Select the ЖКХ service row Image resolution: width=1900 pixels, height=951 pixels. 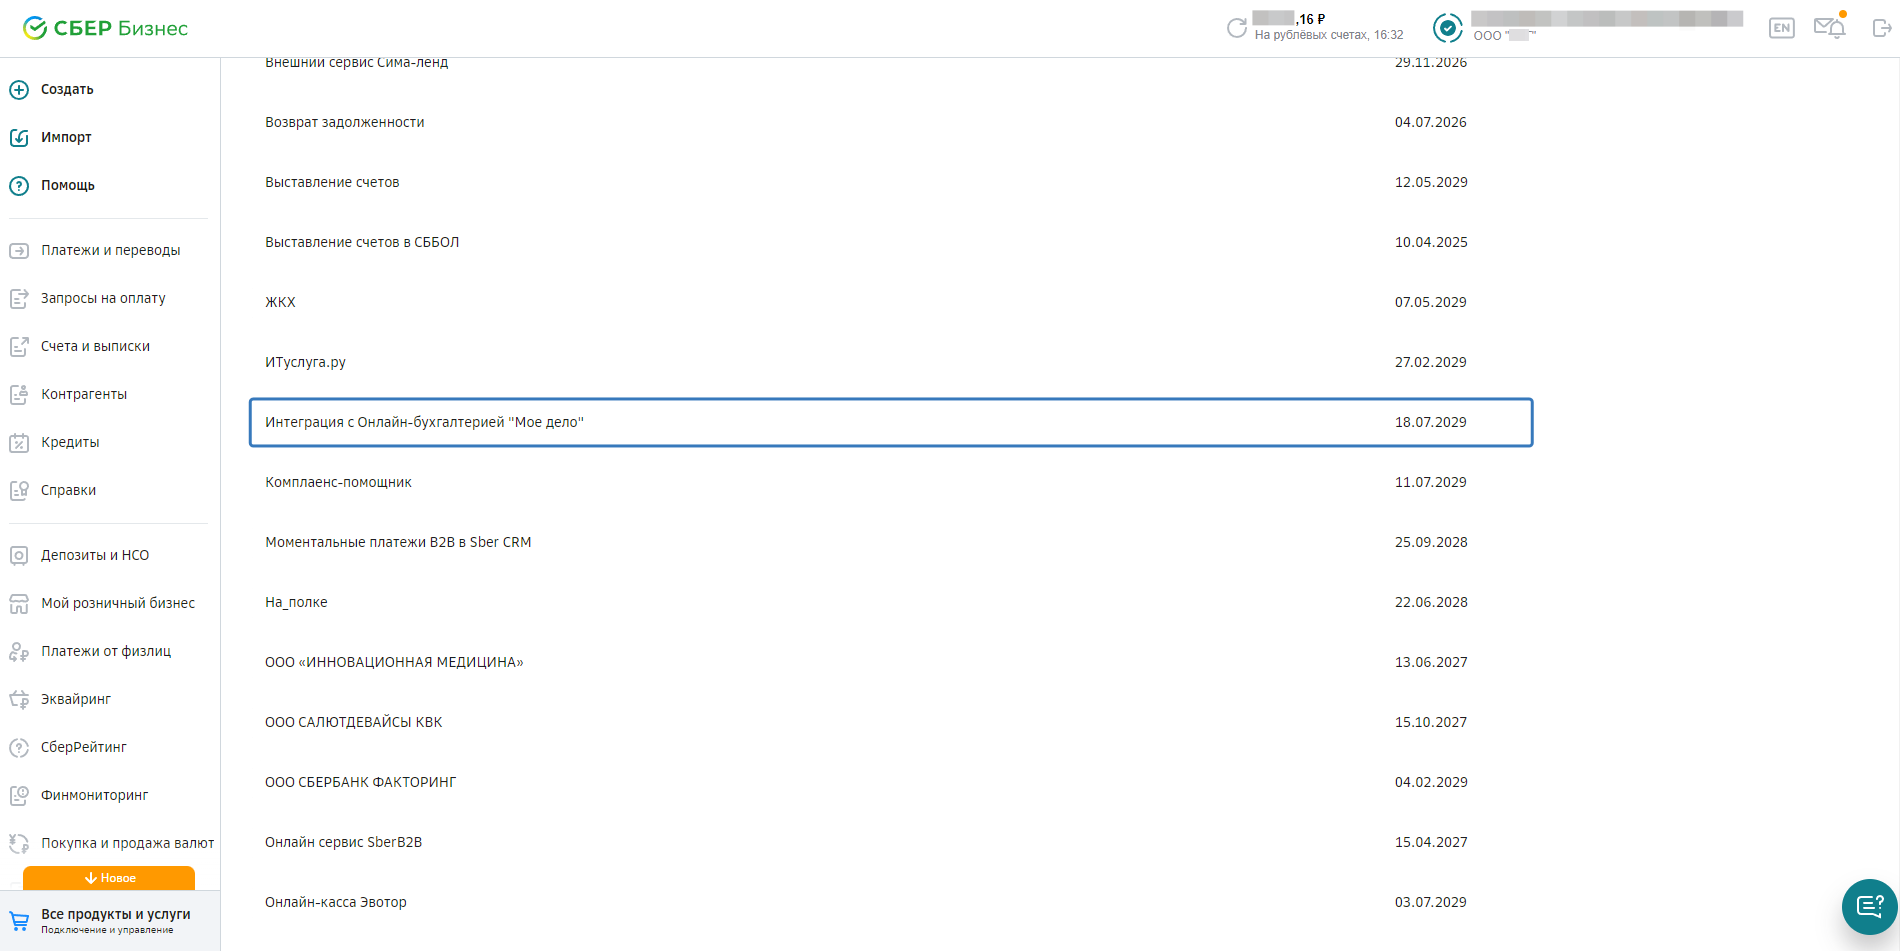tap(890, 302)
